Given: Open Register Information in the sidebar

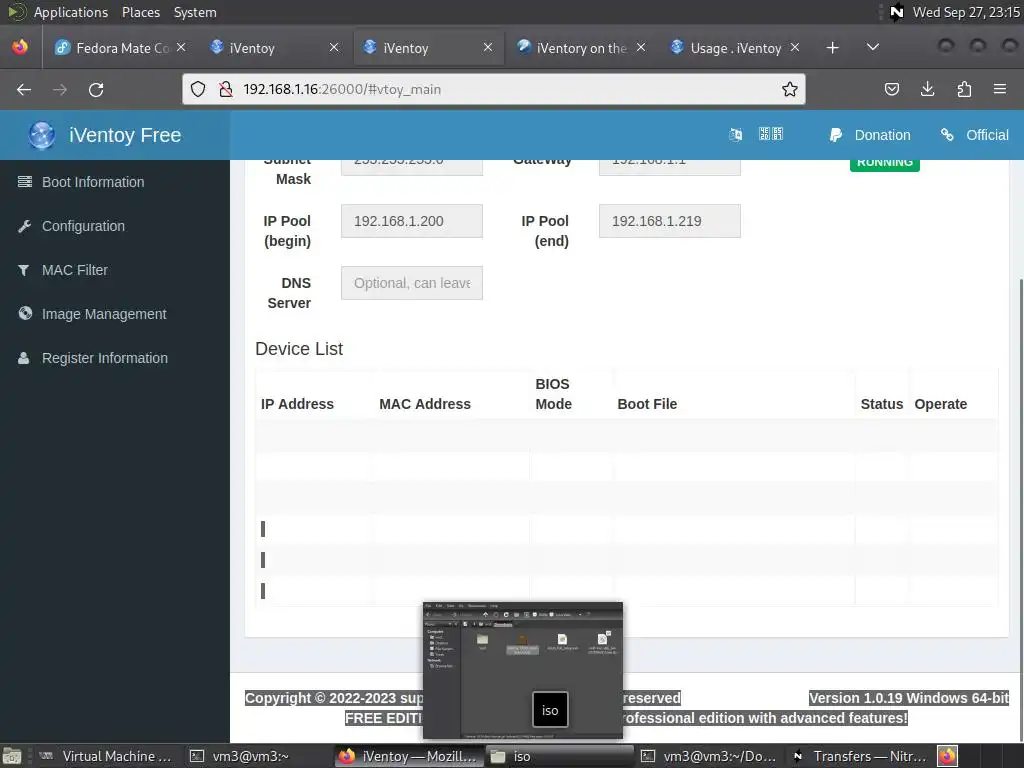Looking at the screenshot, I should [x=104, y=358].
